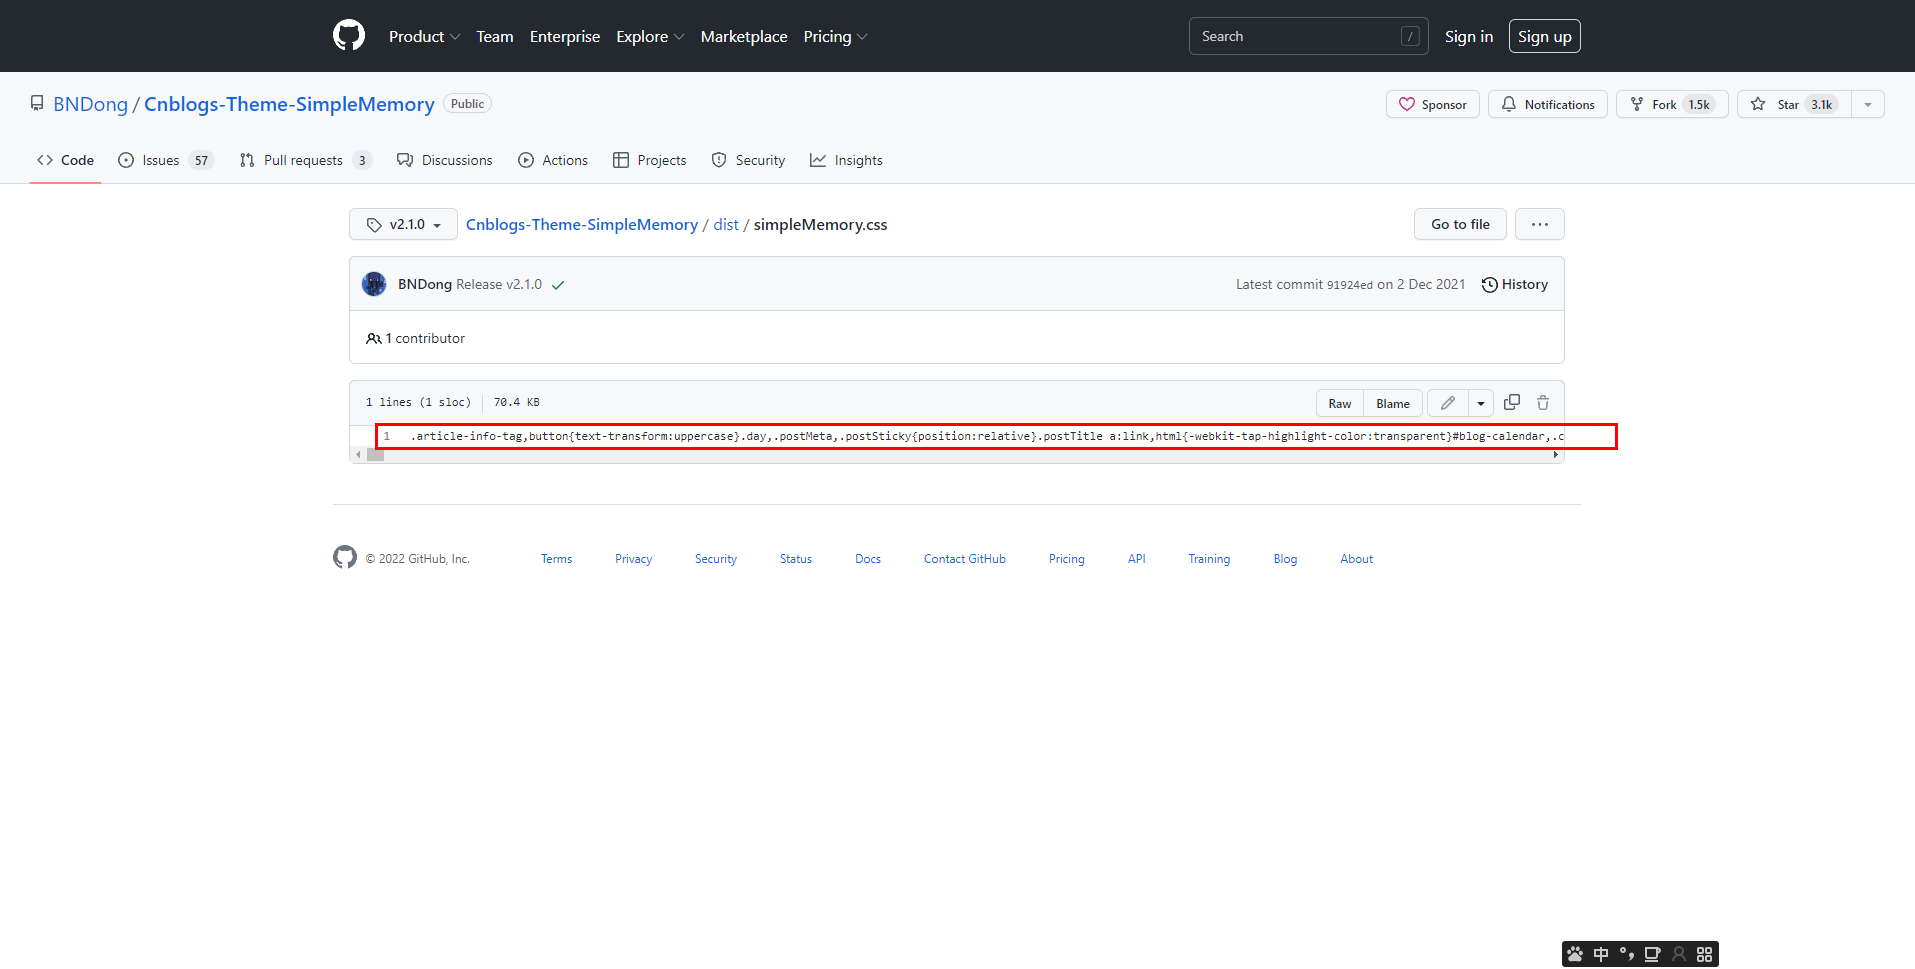1915x969 pixels.
Task: Delete this file with the trash icon
Action: click(x=1543, y=402)
